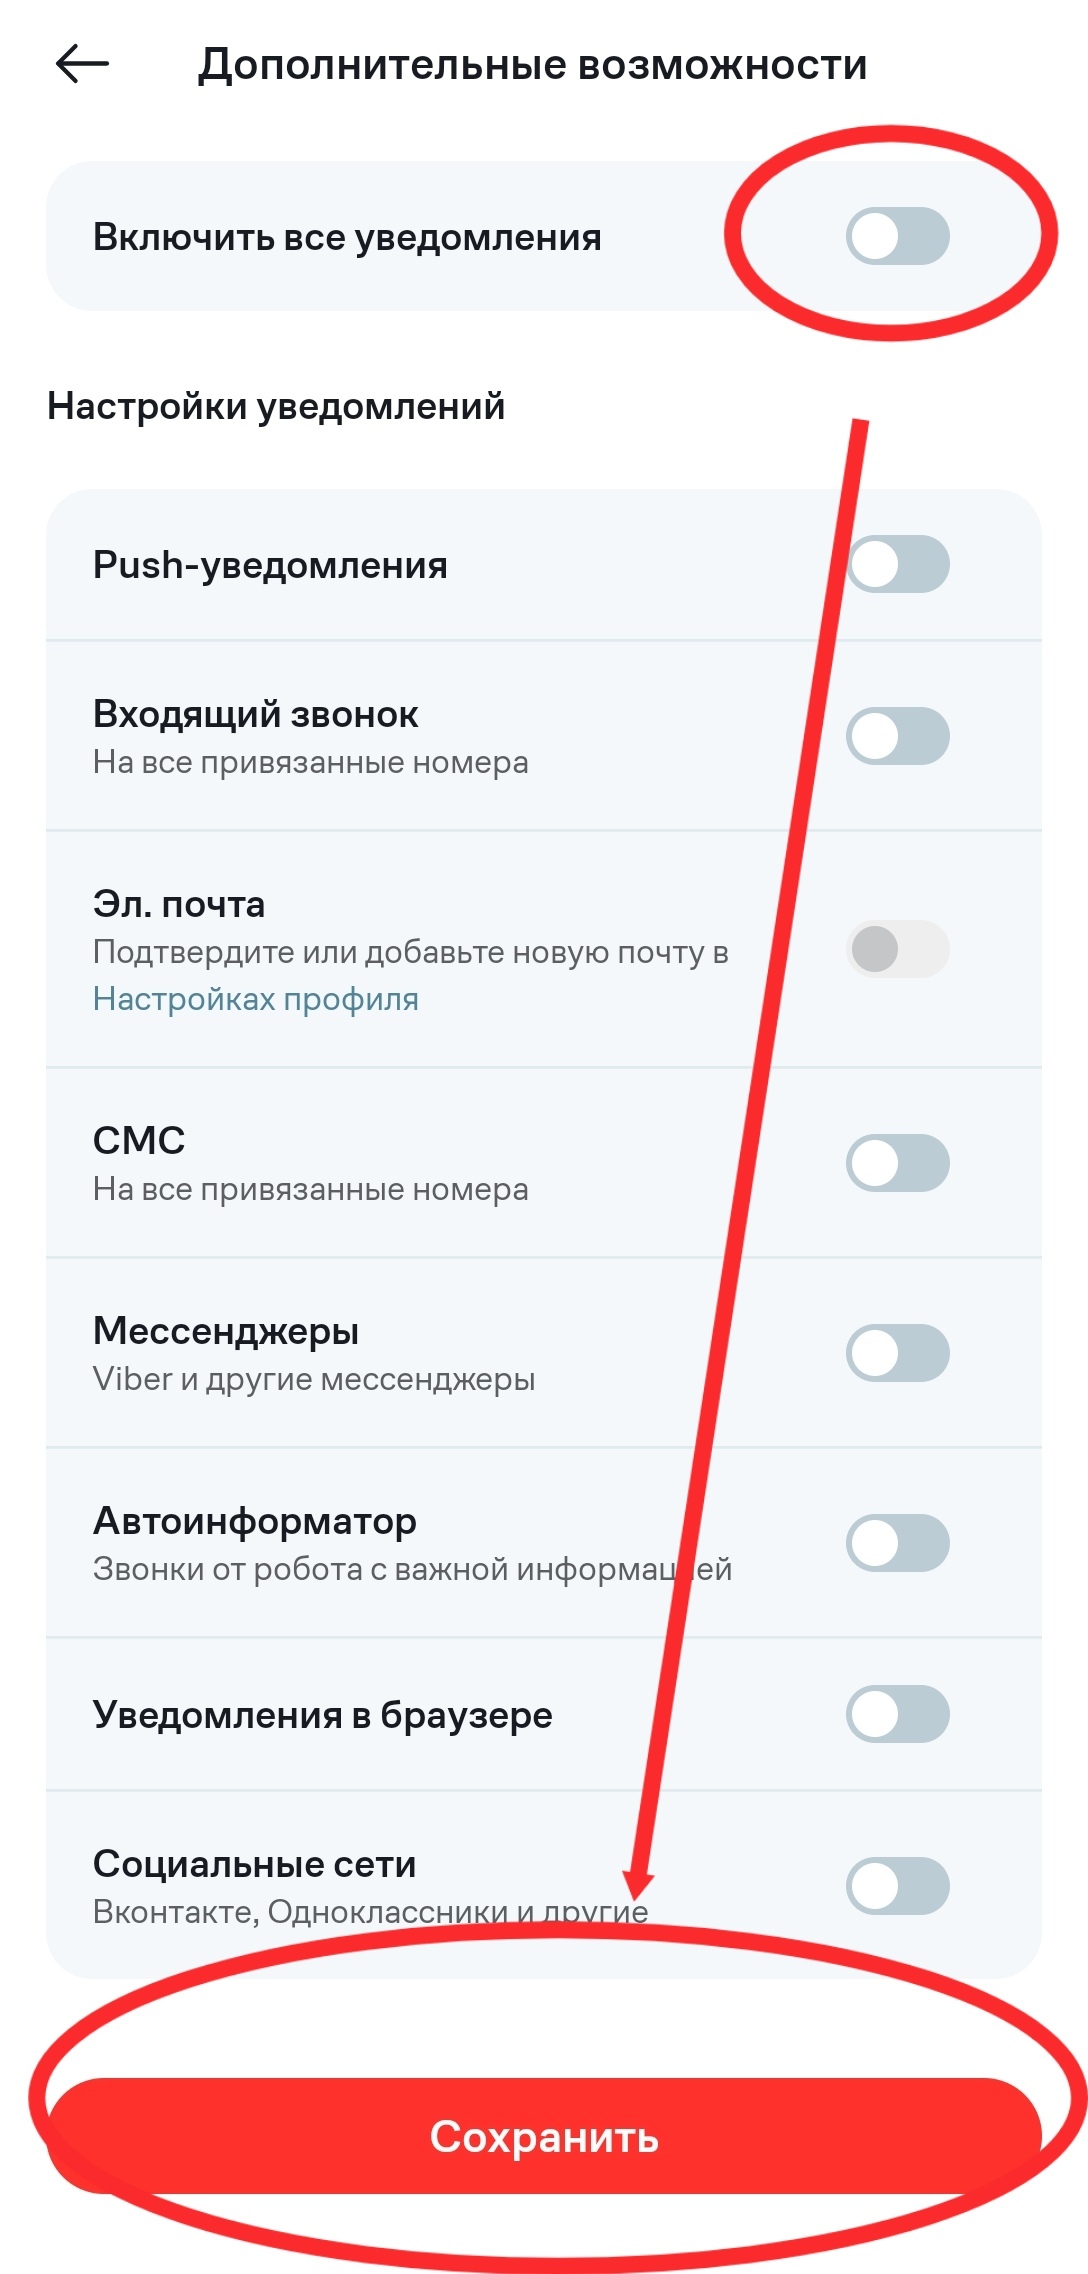Enable the 'Социальные сети' toggle
The width and height of the screenshot is (1088, 2274).
[x=897, y=1886]
